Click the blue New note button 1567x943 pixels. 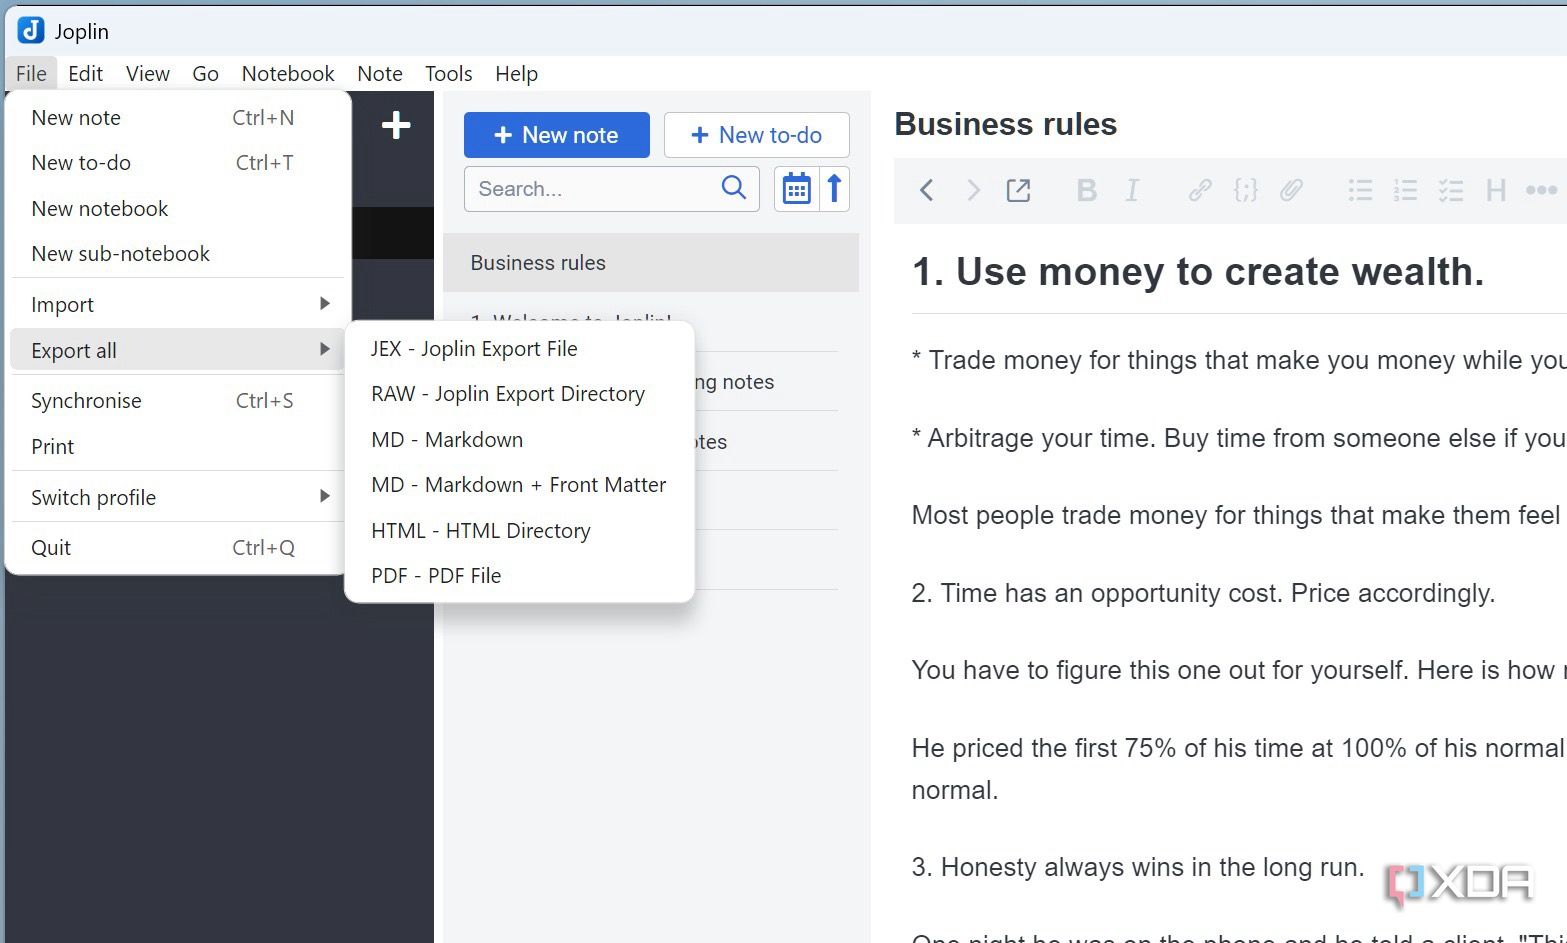[x=557, y=135]
